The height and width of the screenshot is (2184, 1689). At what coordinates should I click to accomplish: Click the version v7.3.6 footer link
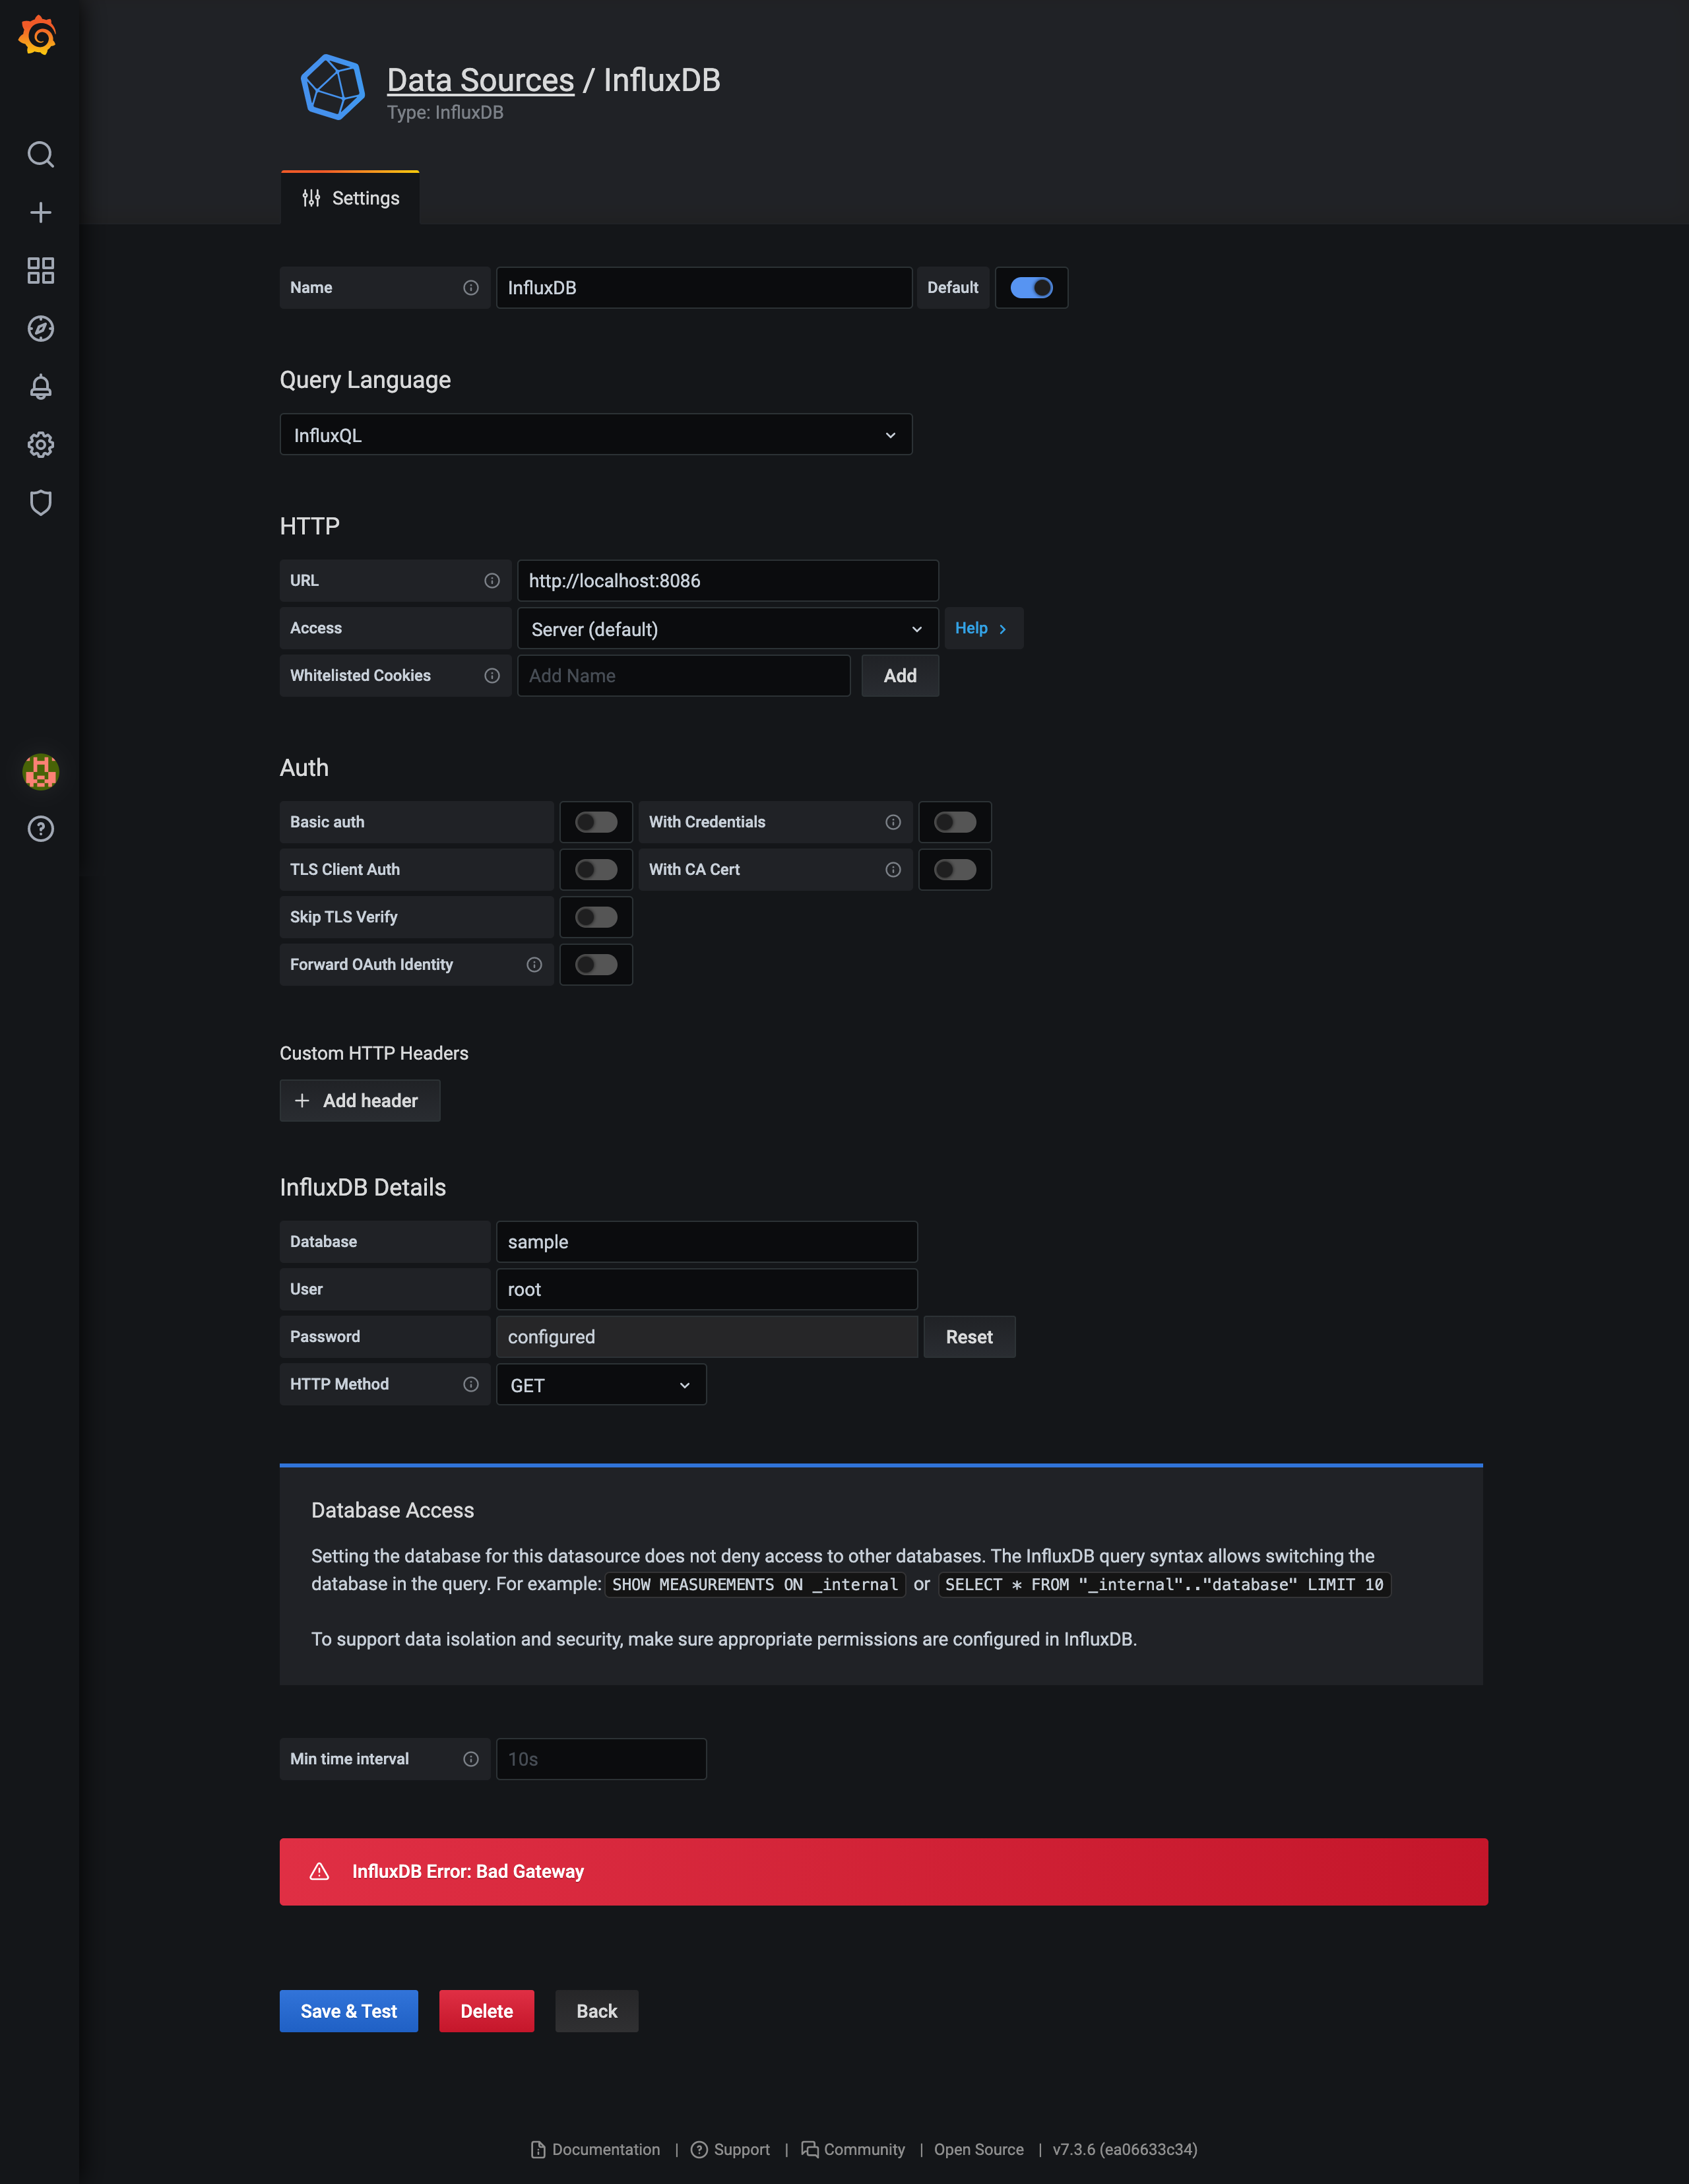[1125, 2149]
